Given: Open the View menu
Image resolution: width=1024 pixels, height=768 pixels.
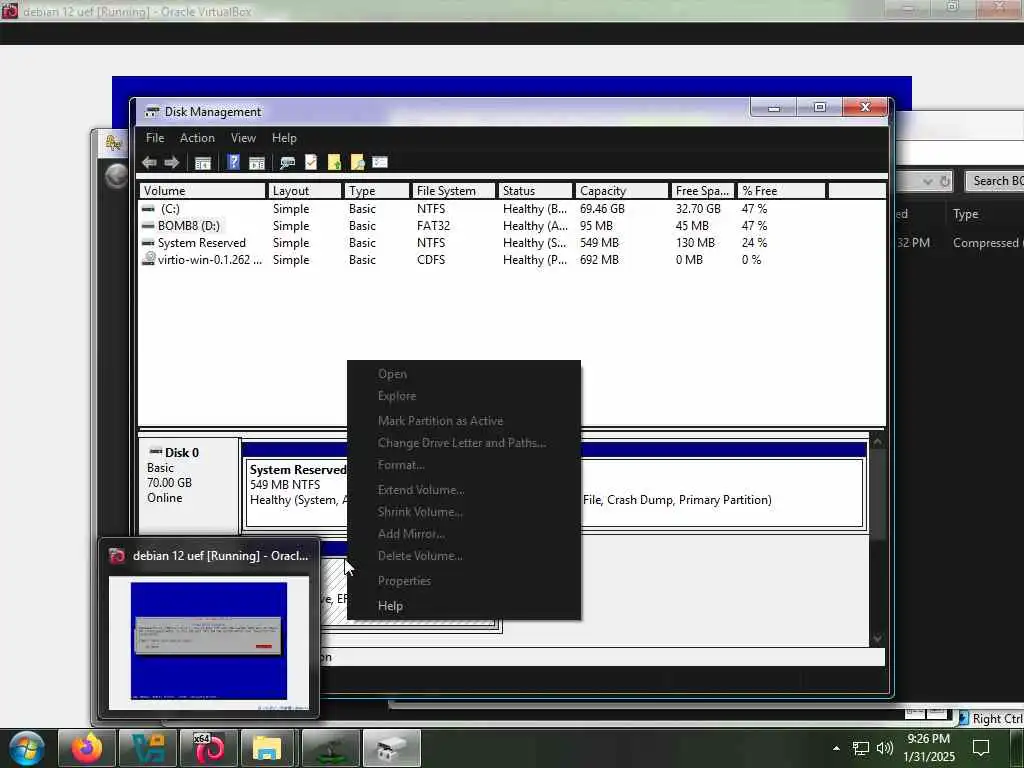Looking at the screenshot, I should pyautogui.click(x=243, y=138).
